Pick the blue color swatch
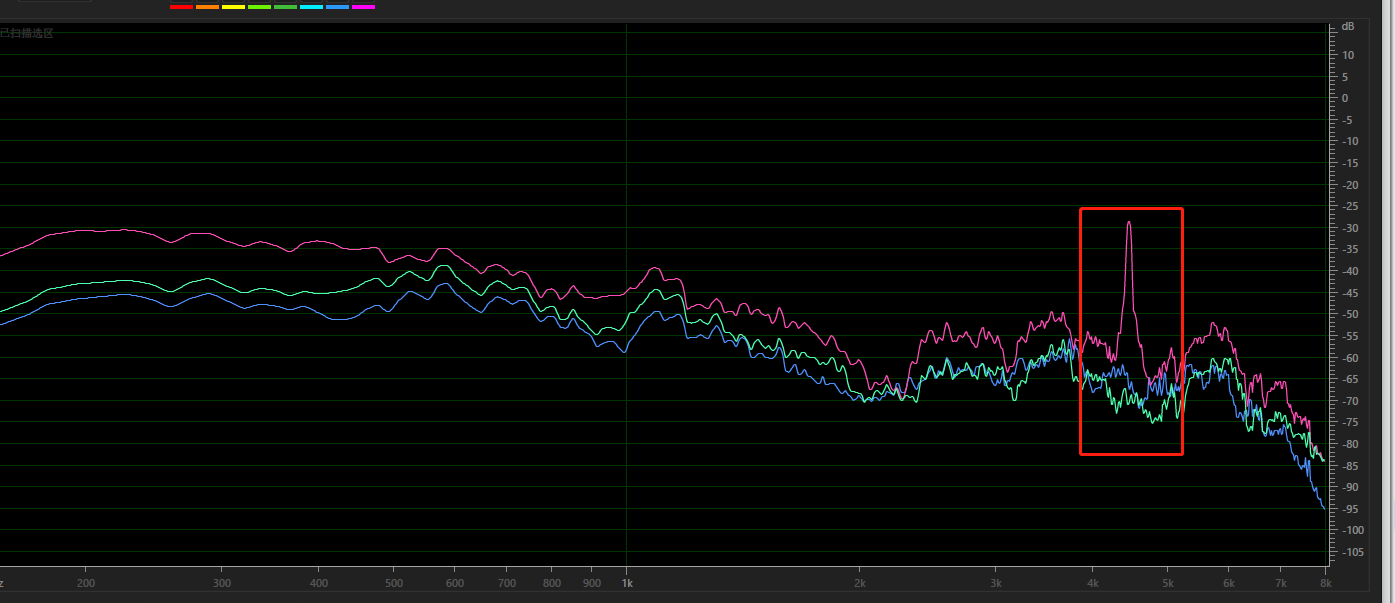Image resolution: width=1395 pixels, height=603 pixels. [x=337, y=7]
